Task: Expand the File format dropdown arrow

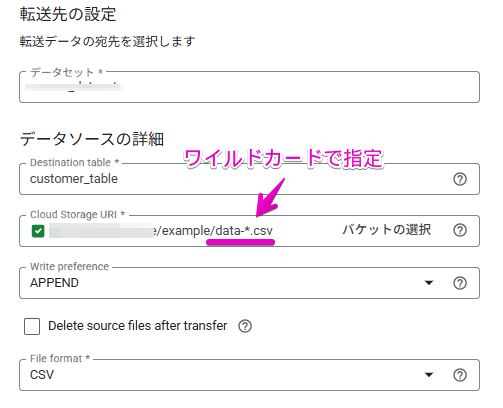Action: 429,375
